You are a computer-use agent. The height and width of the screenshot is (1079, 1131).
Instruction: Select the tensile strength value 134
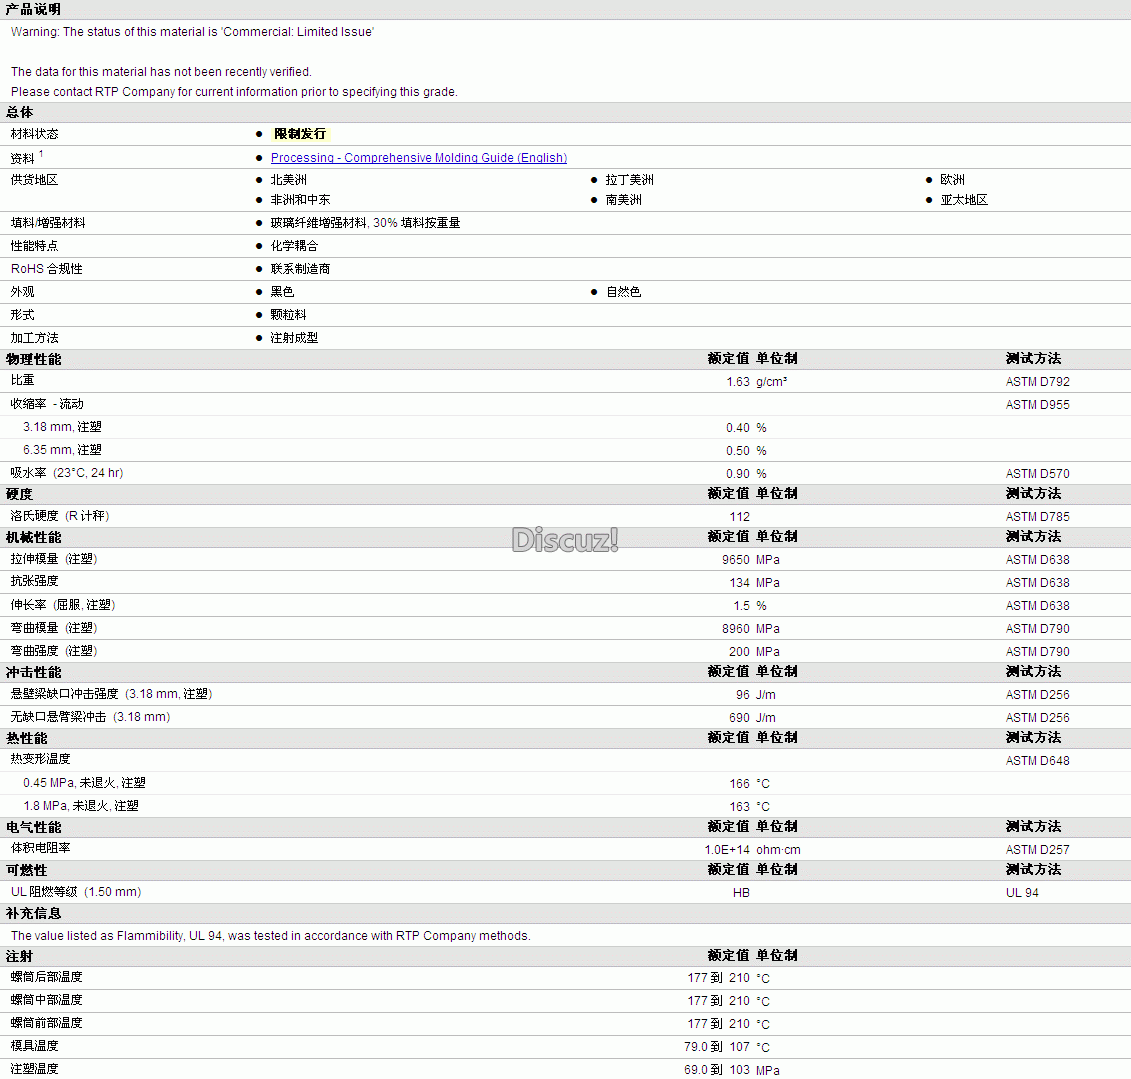739,583
